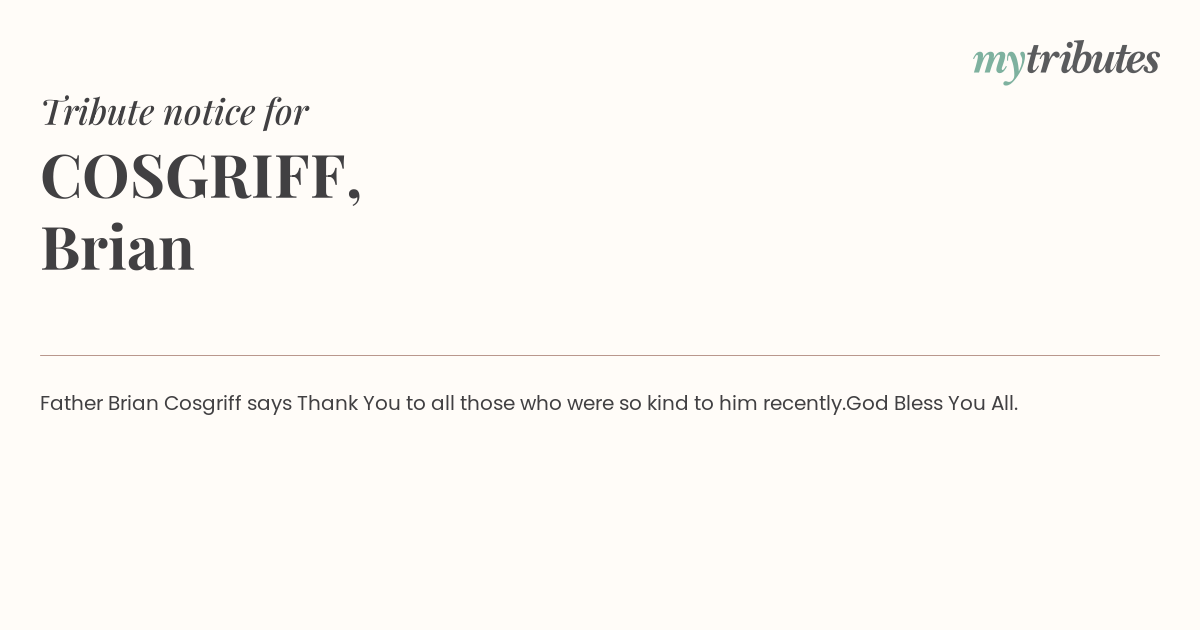The height and width of the screenshot is (630, 1200).
Task: Click the first name Brian heading
Action: click(117, 247)
